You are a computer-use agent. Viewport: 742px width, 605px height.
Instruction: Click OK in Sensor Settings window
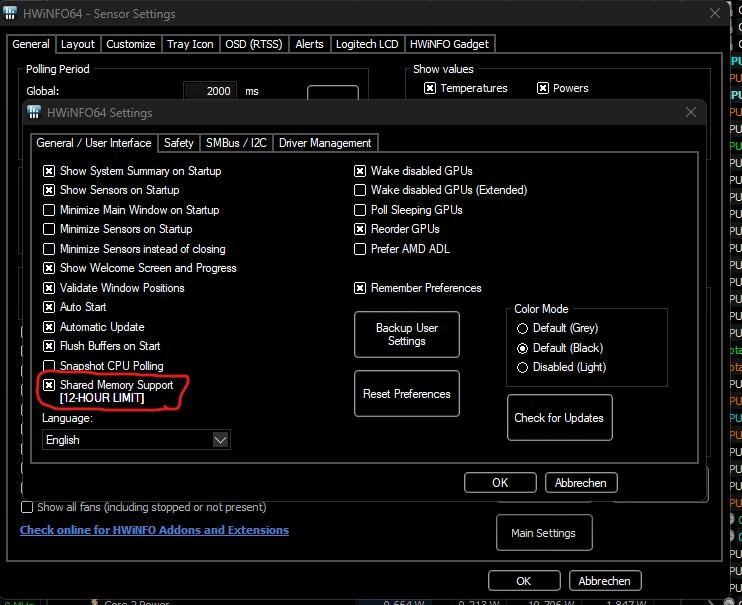click(524, 581)
